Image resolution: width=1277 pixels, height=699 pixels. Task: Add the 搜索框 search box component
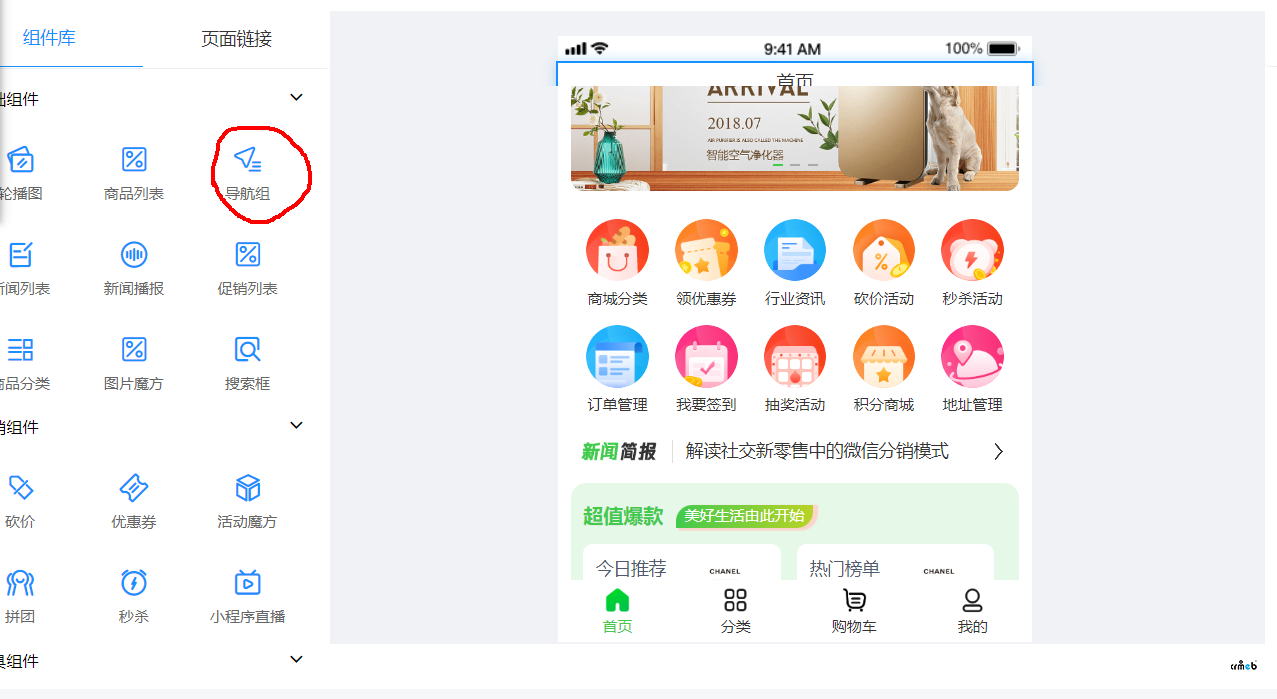pos(247,350)
